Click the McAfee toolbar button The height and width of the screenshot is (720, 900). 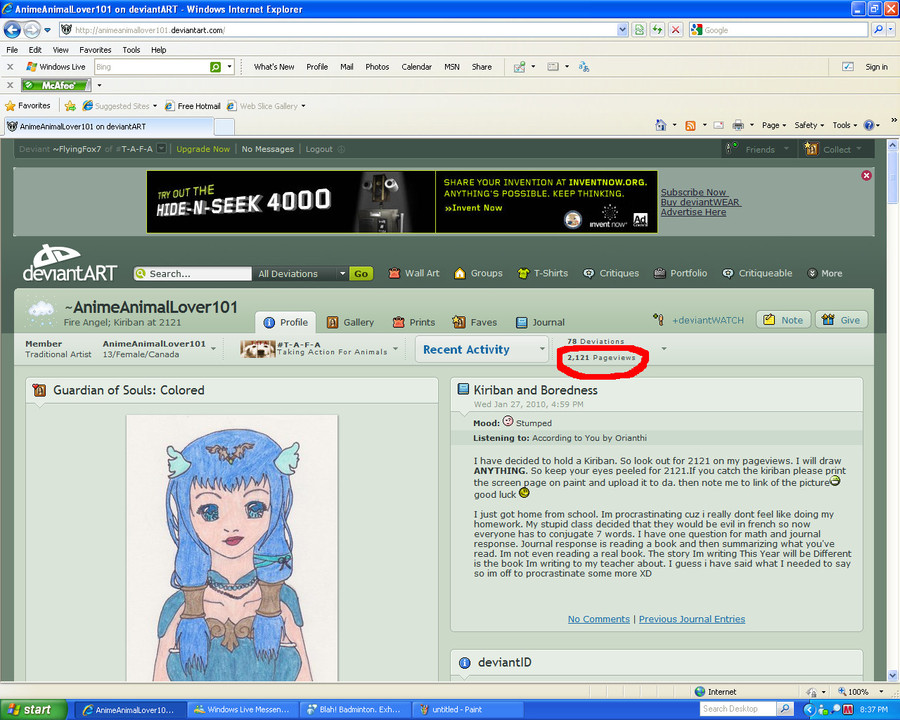[56, 86]
